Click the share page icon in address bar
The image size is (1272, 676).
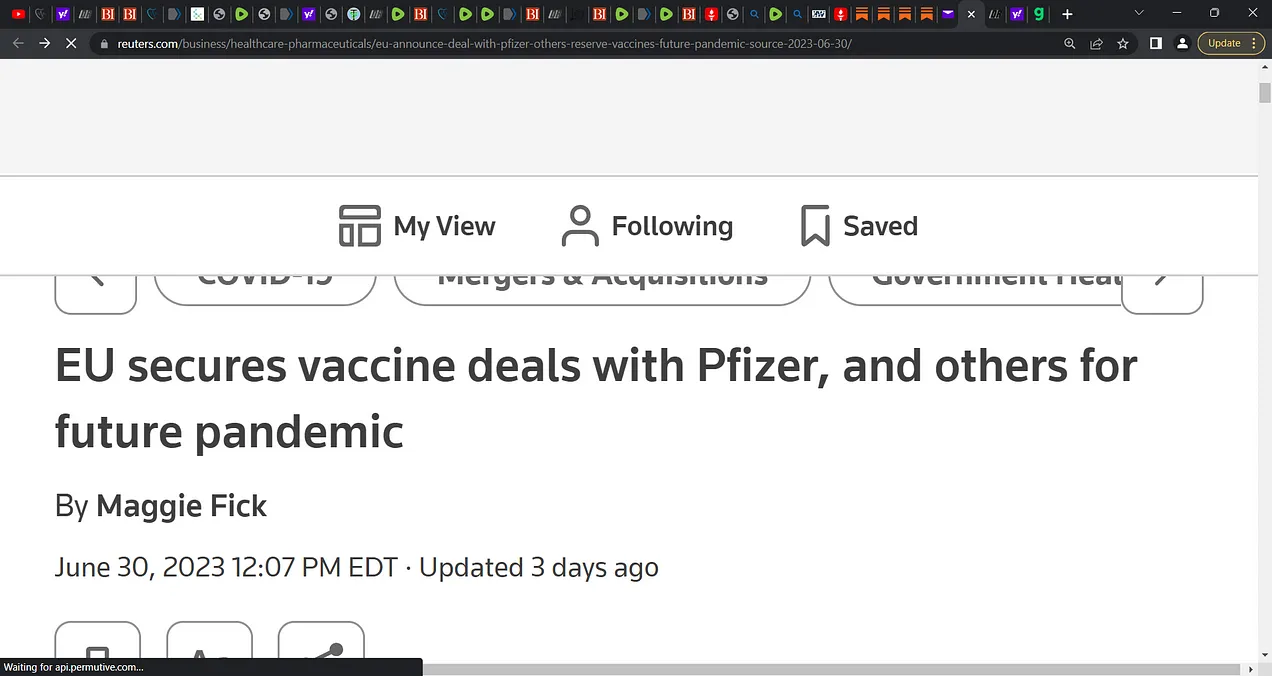pos(1097,44)
